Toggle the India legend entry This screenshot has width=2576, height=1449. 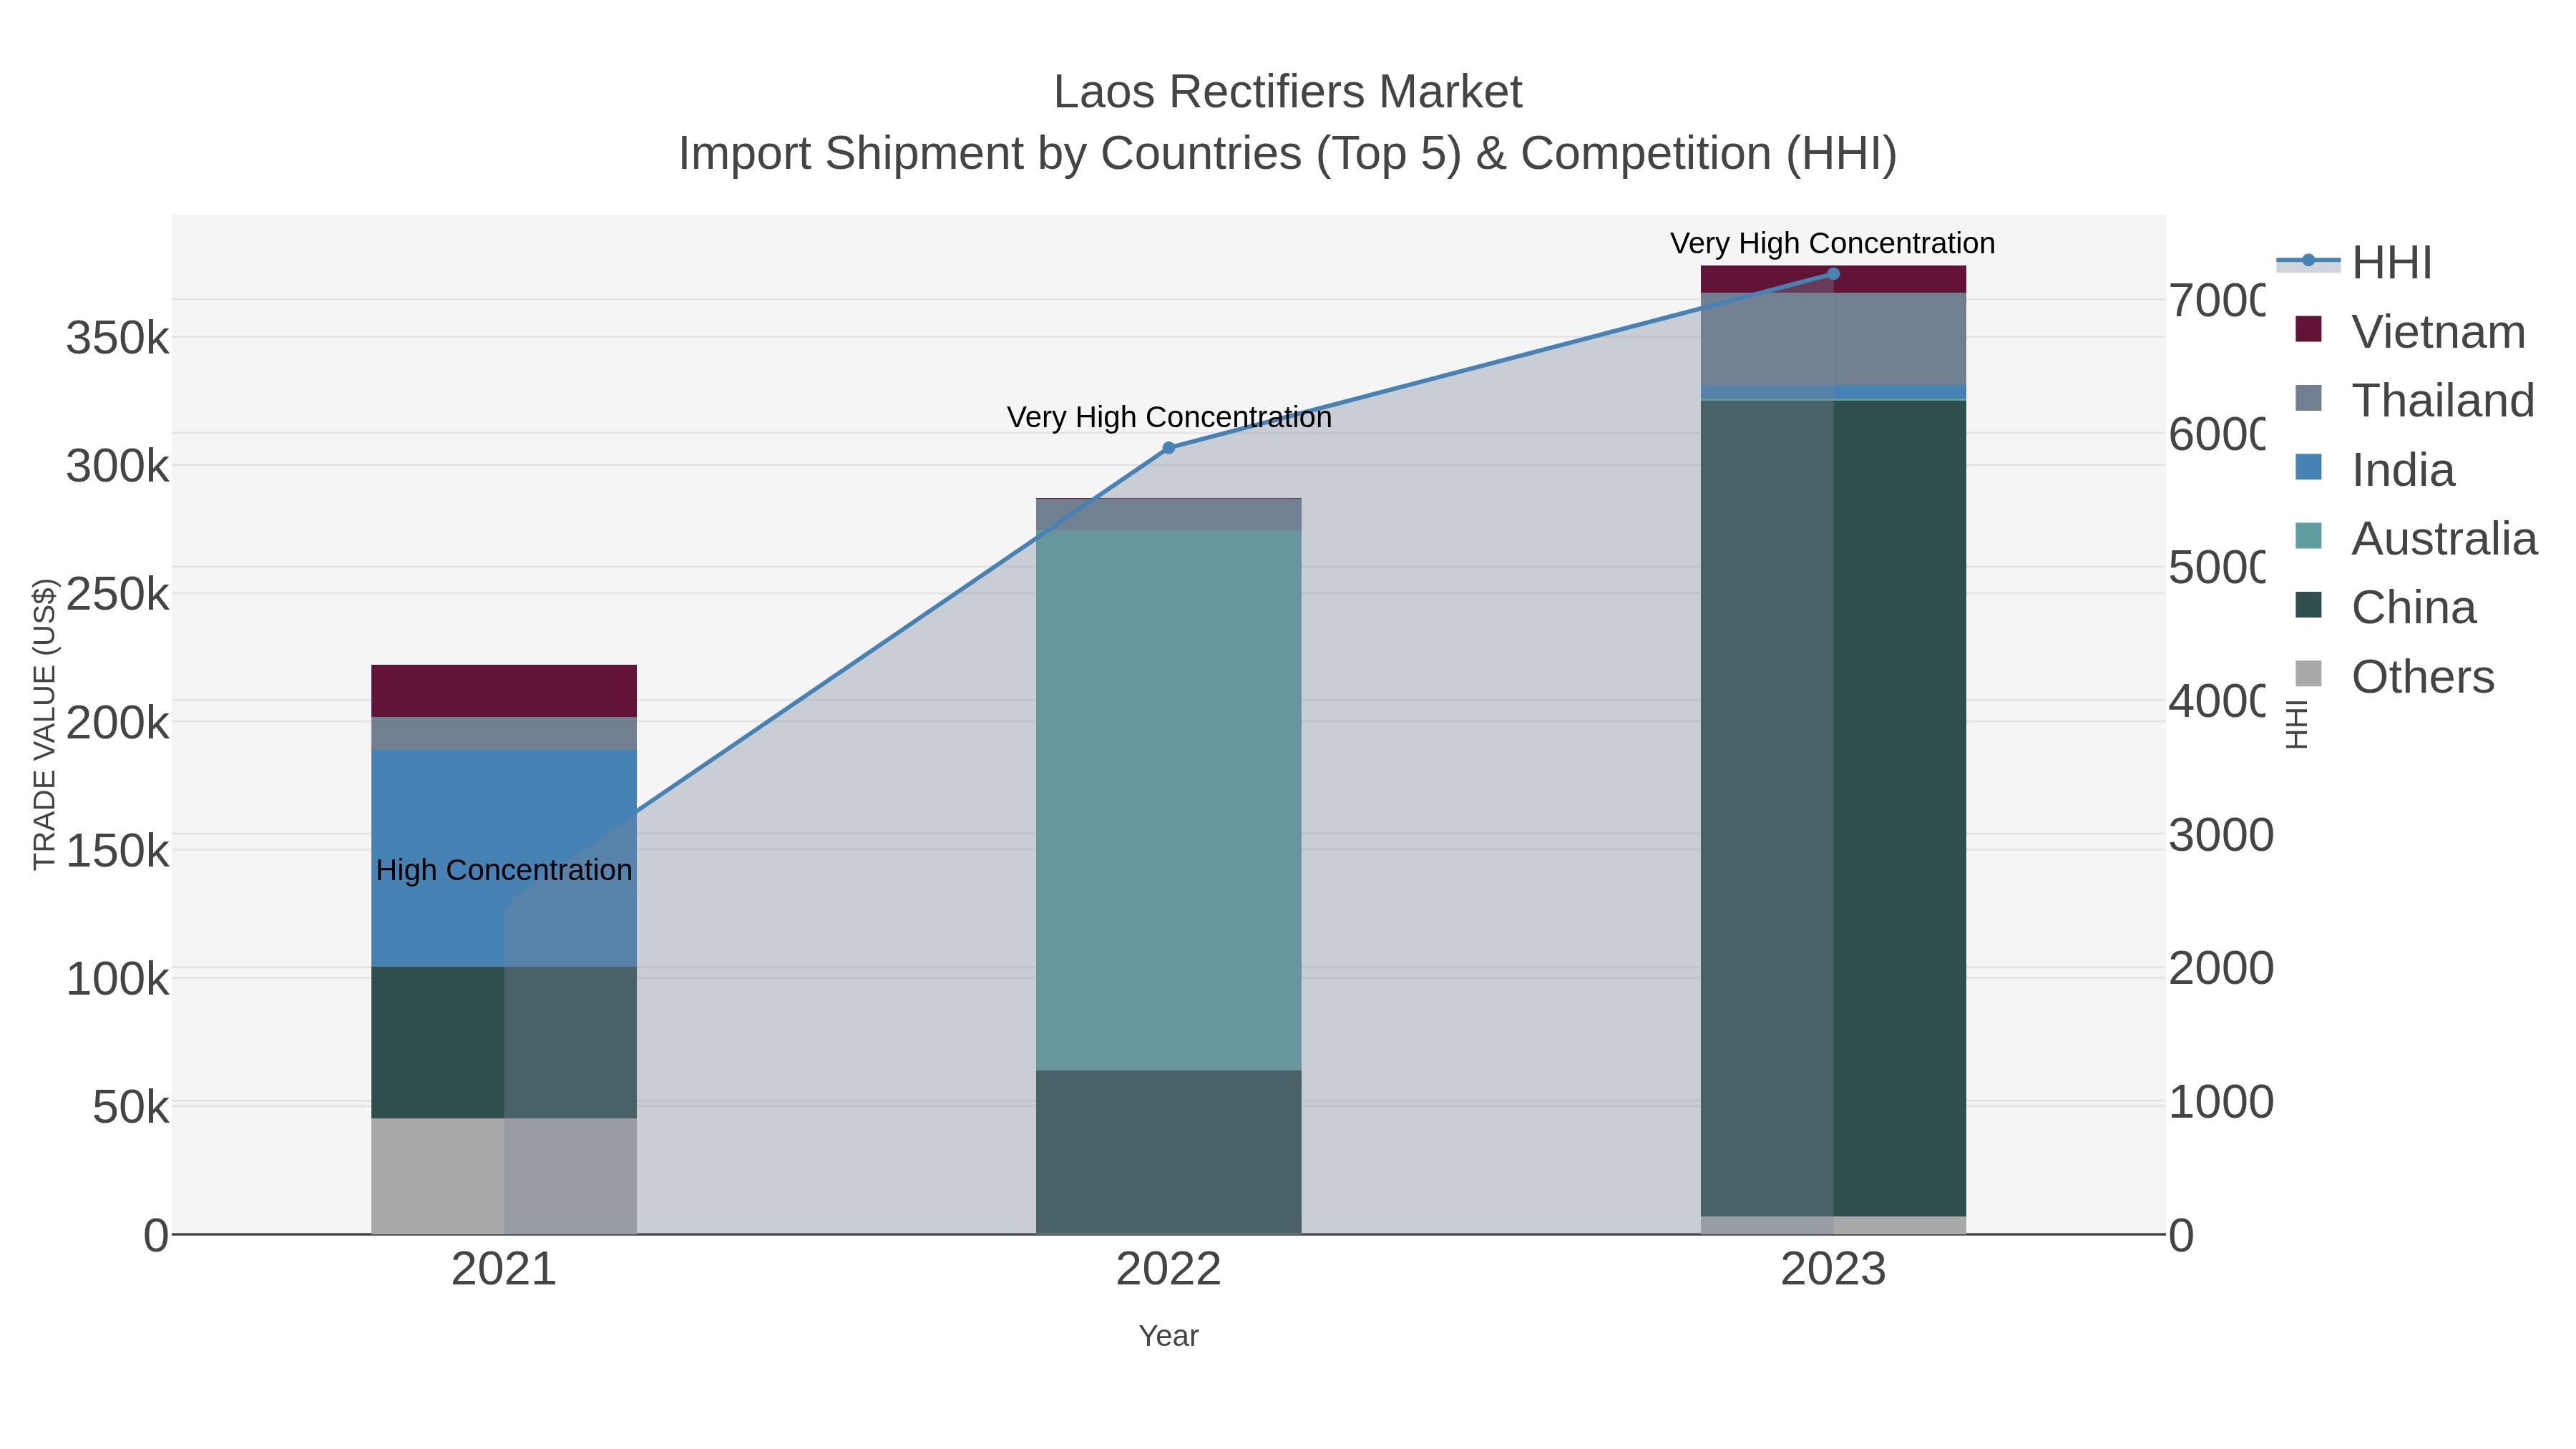click(2374, 470)
